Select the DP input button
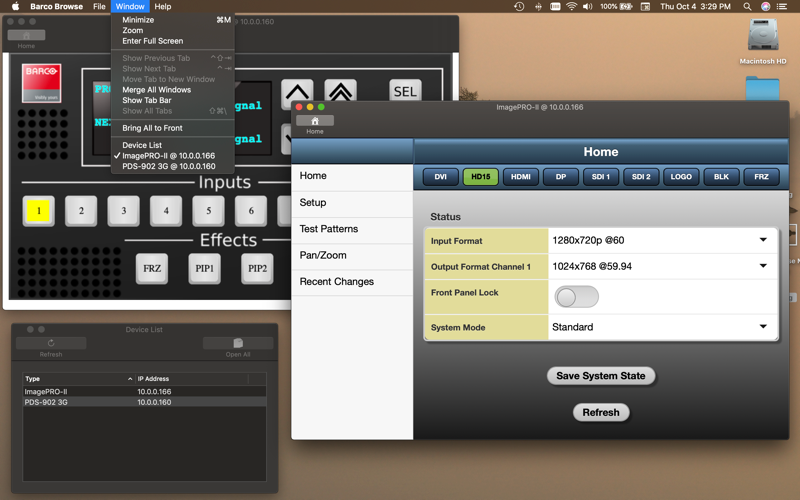Image resolution: width=800 pixels, height=500 pixels. tap(561, 177)
